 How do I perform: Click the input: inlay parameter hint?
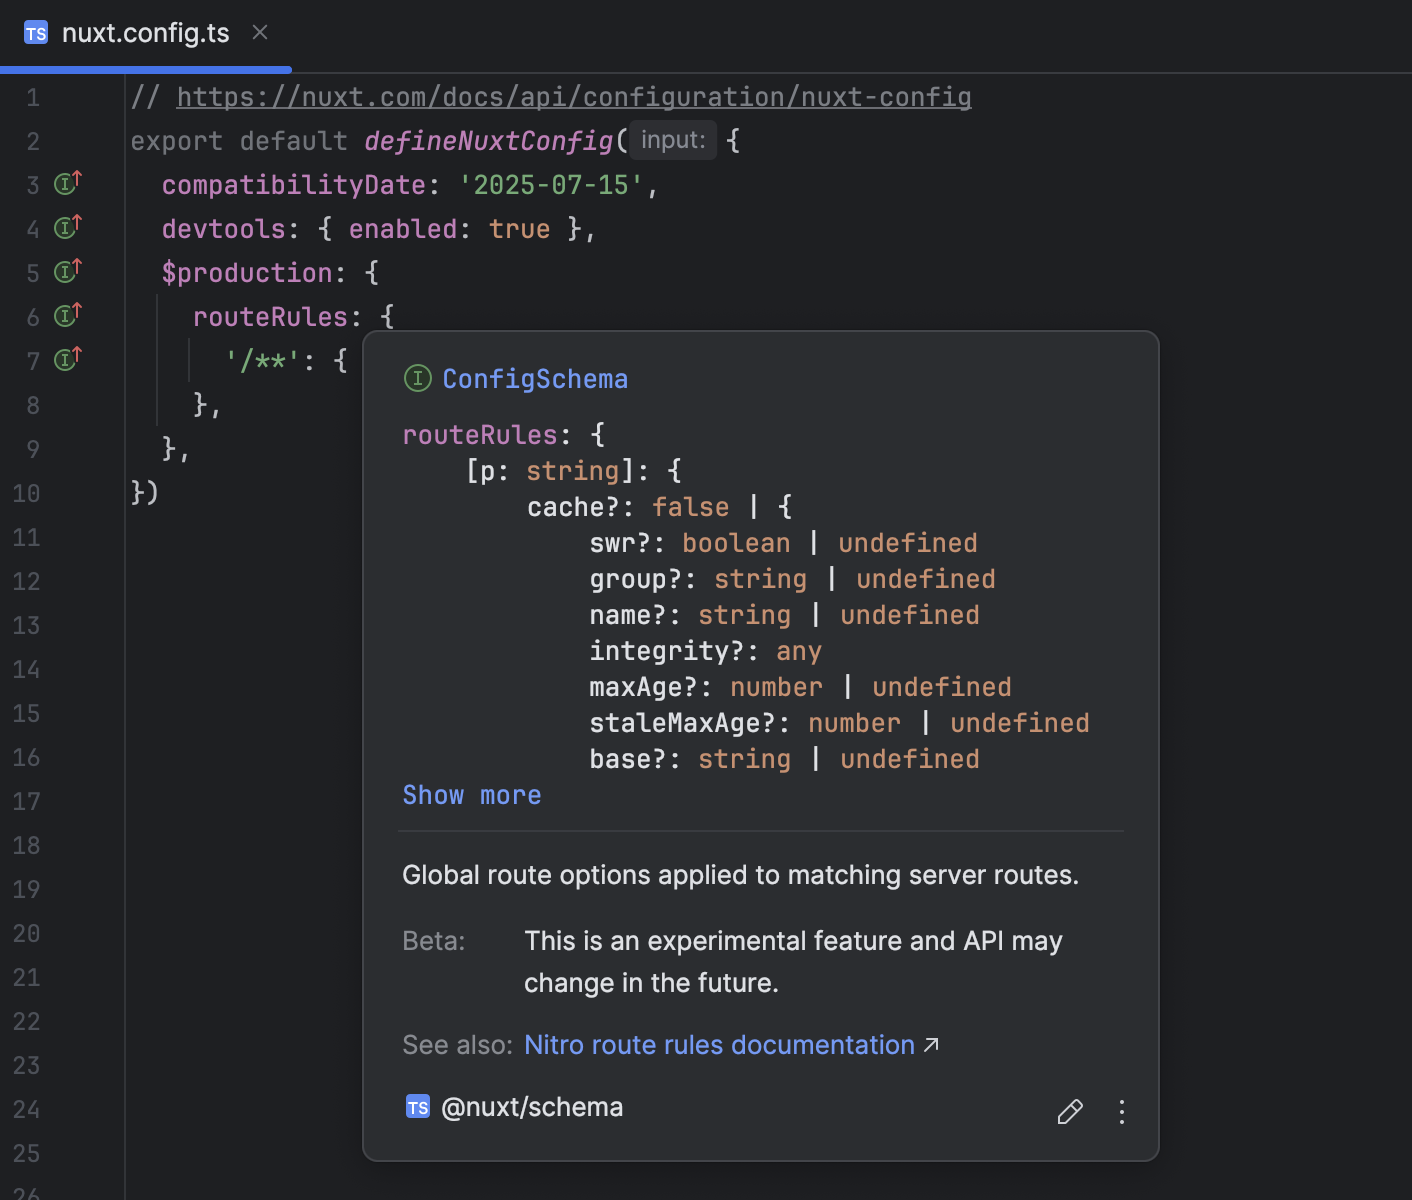point(672,139)
